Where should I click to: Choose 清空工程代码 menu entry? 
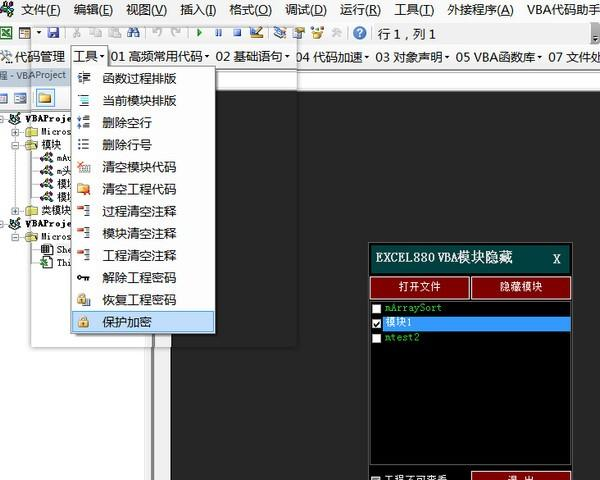click(x=143, y=189)
